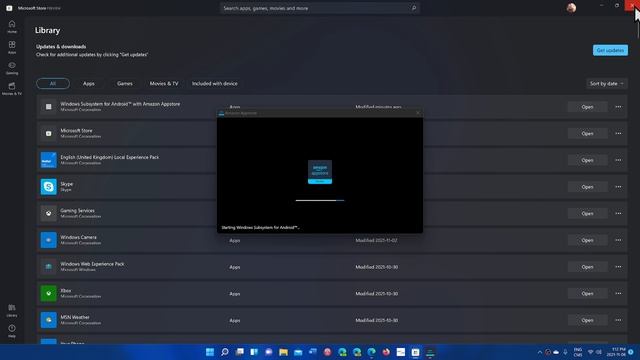Open taskbar Search
Screen dimensions: 640x360
224,352
